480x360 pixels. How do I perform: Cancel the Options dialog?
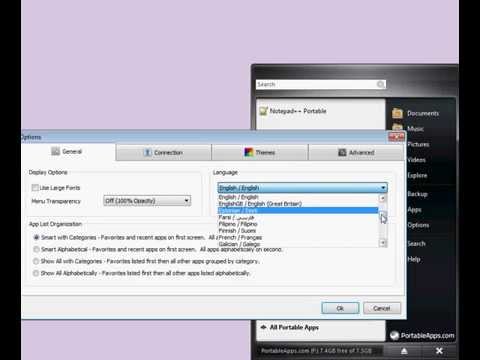[382, 308]
